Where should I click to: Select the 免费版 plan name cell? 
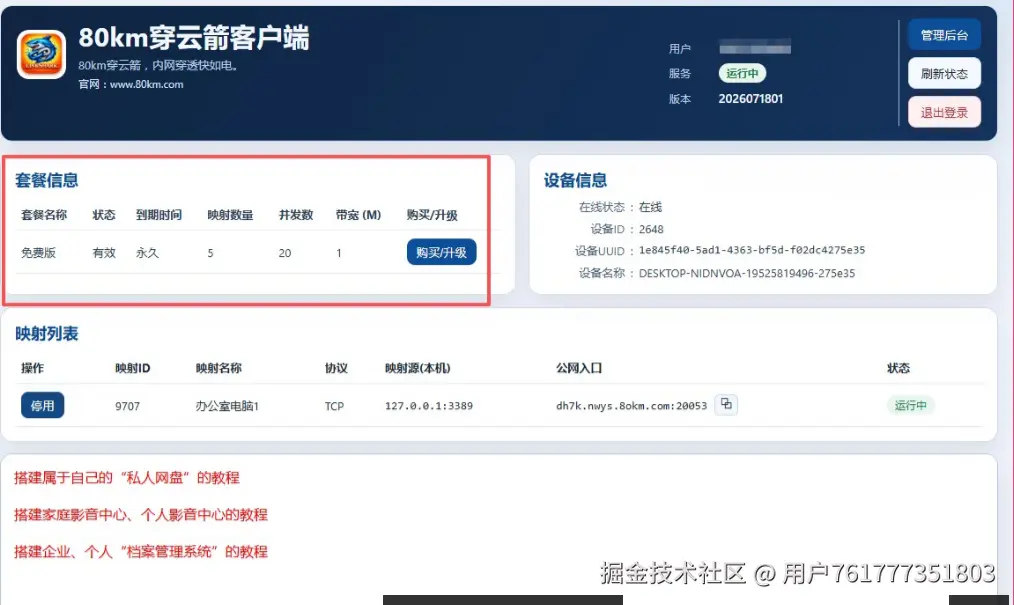[x=39, y=253]
